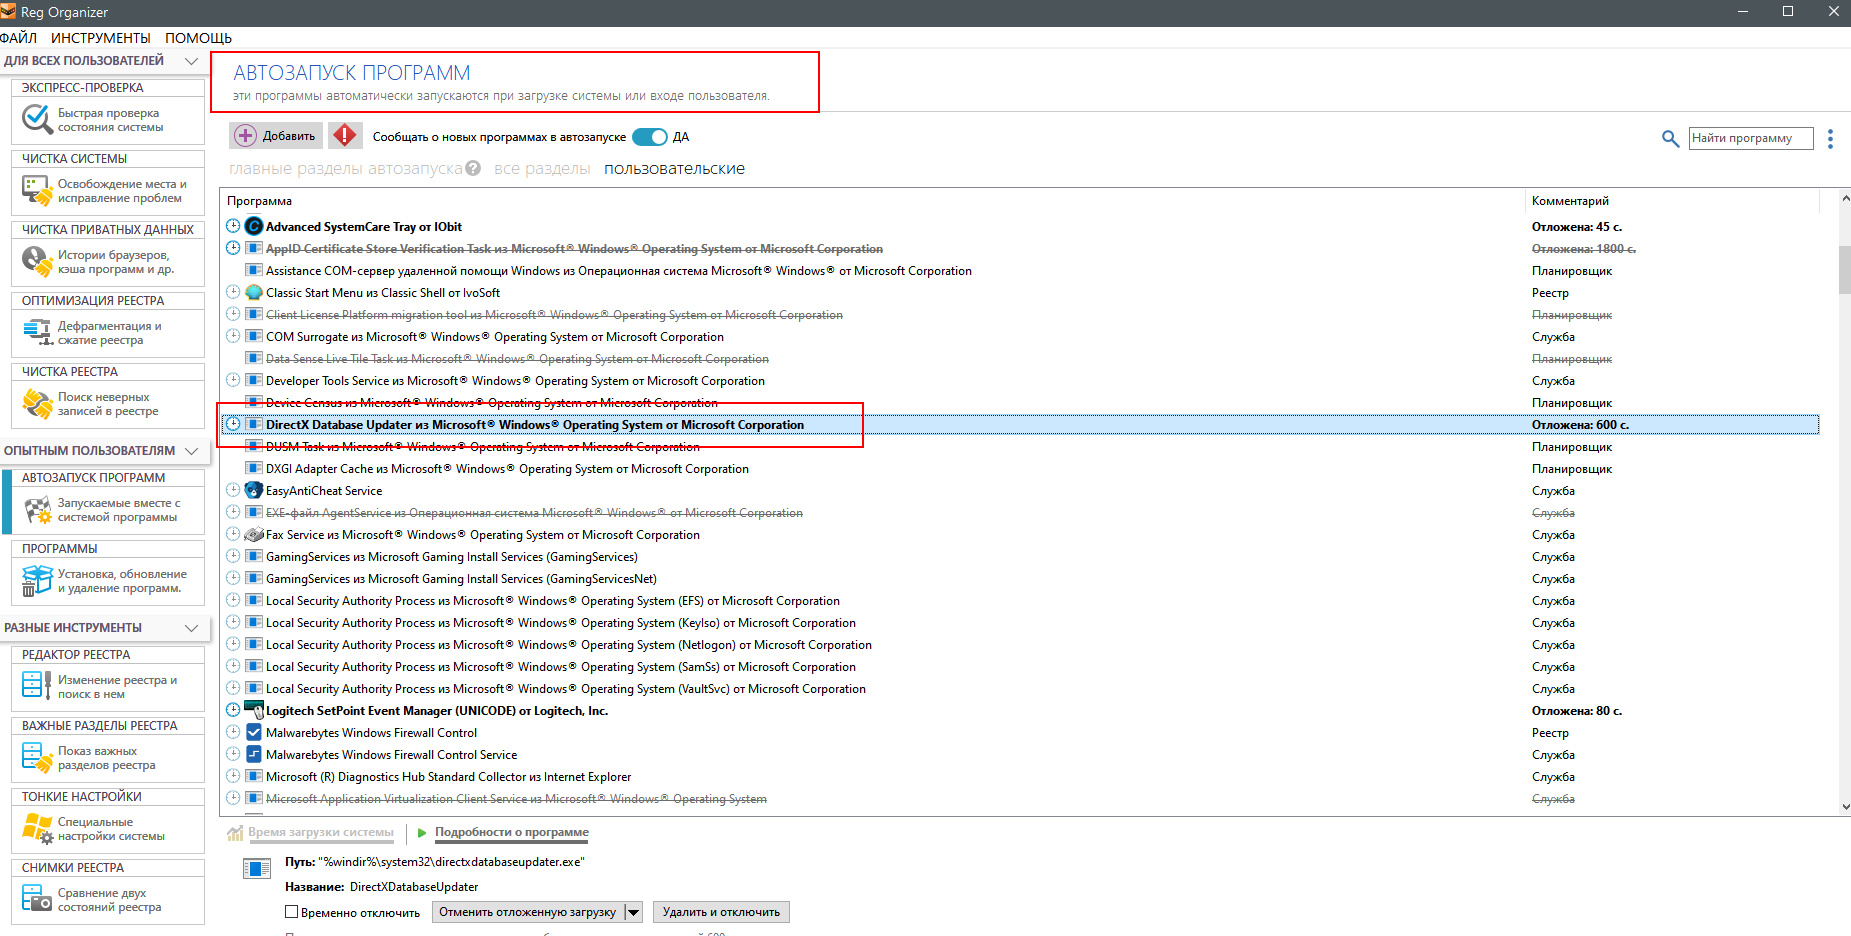The width and height of the screenshot is (1851, 936).
Task: Click Advanced SystemCare Tray program icon
Action: [254, 227]
